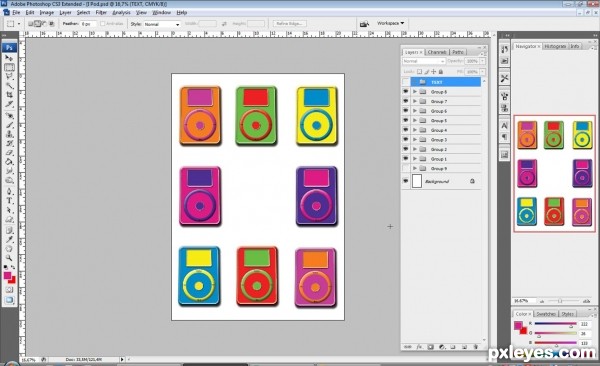This screenshot has height=366, width=600.
Task: Select the Eraser tool
Action: pos(9,152)
